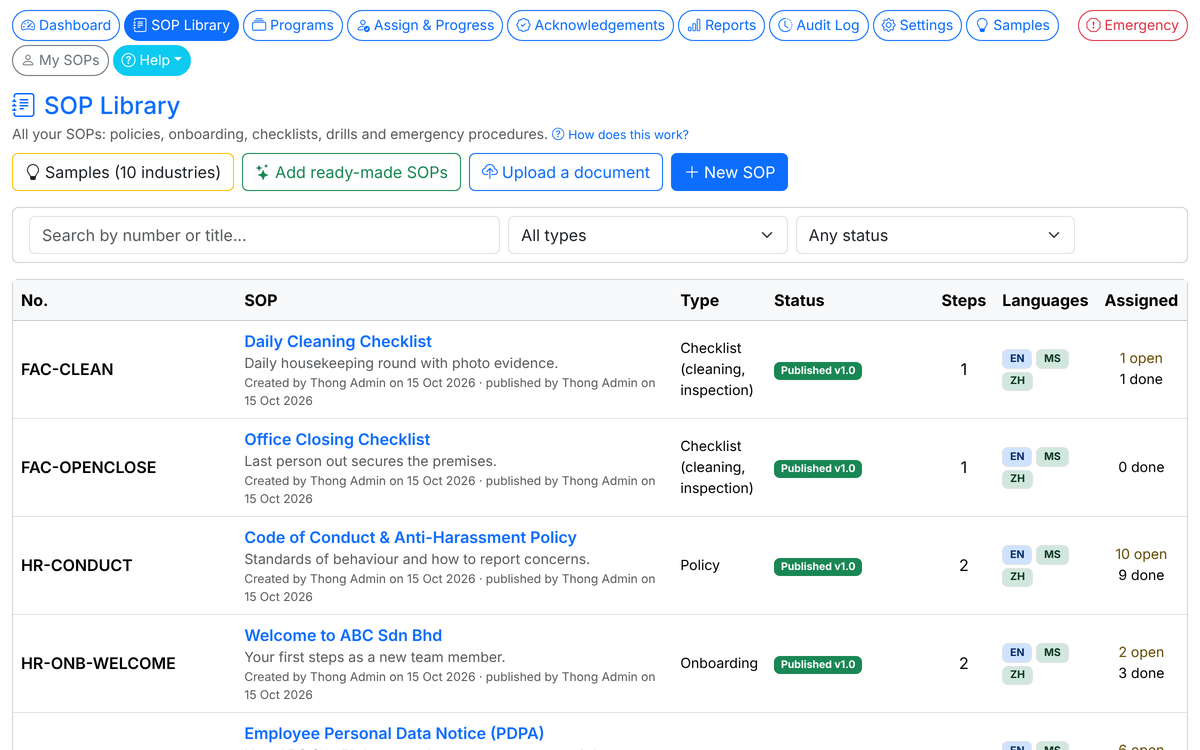Screen dimensions: 1200x750
Task: Expand the Help dropdown menu
Action: click(x=152, y=60)
